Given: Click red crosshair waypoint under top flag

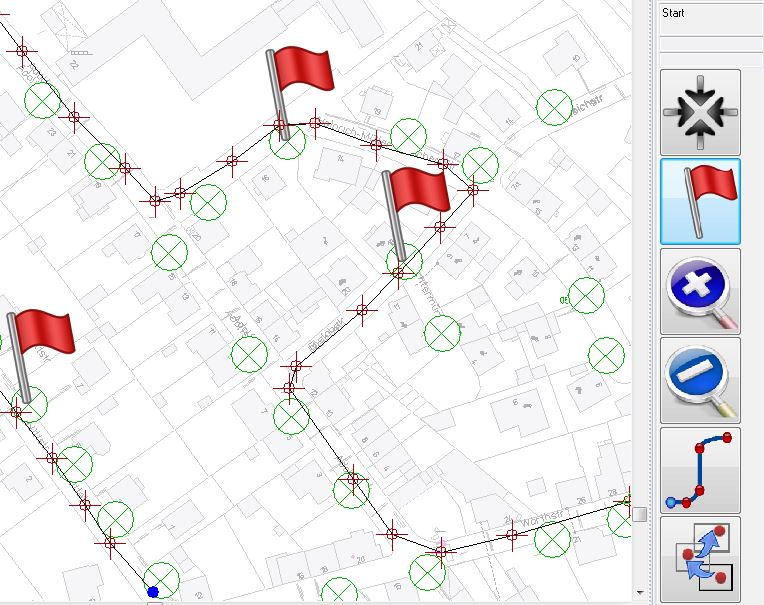Looking at the screenshot, I should [280, 126].
